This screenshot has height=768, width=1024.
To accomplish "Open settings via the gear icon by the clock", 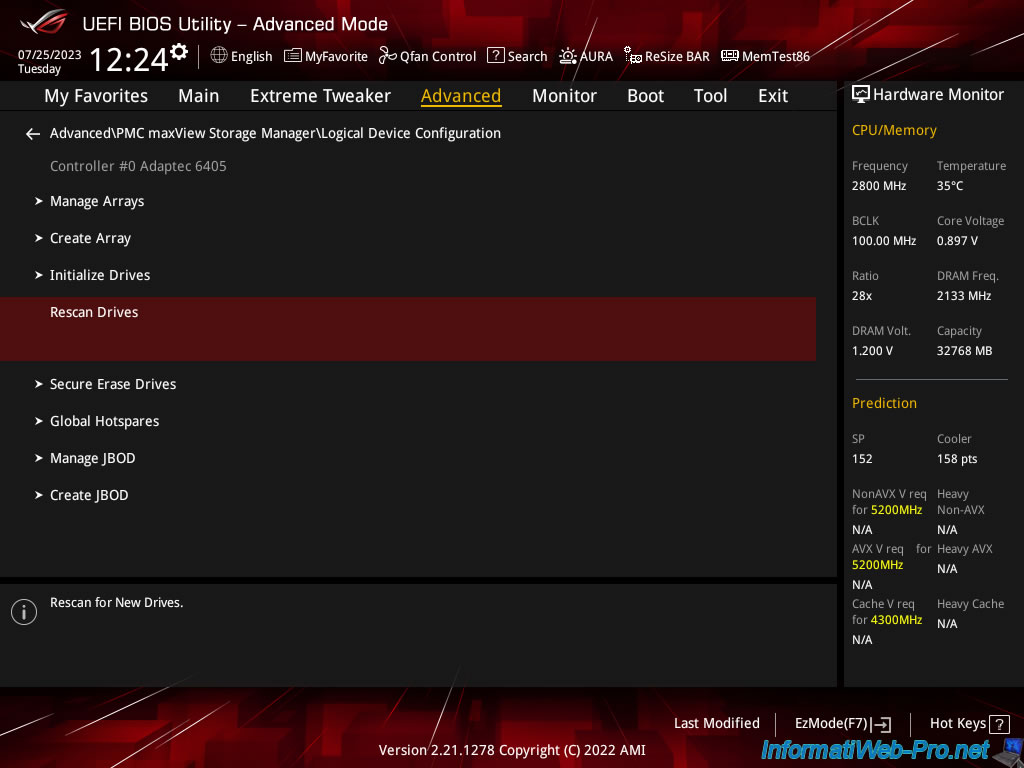I will pos(179,51).
